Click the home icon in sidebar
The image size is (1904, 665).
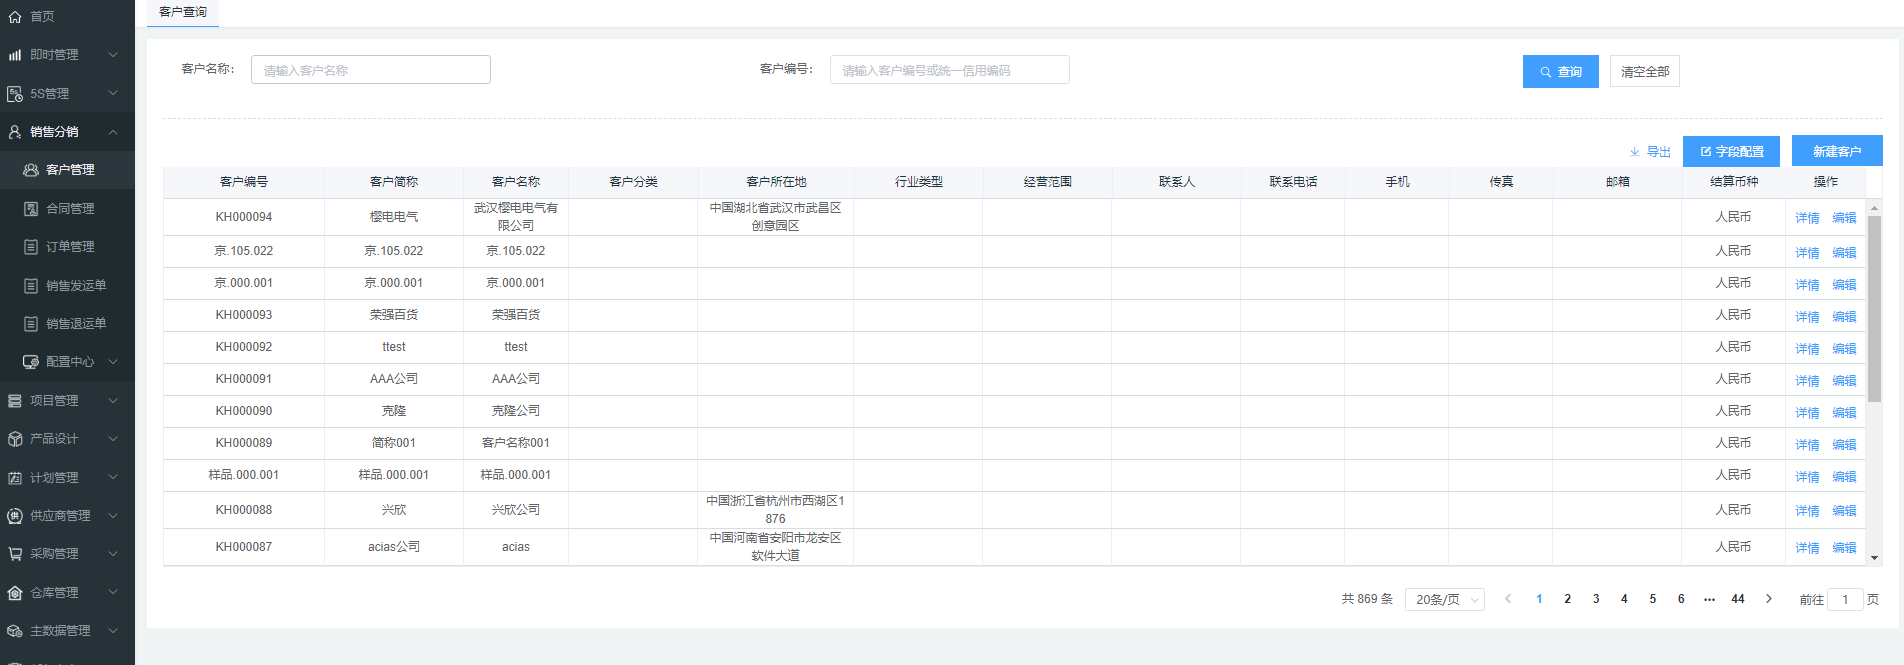click(15, 17)
